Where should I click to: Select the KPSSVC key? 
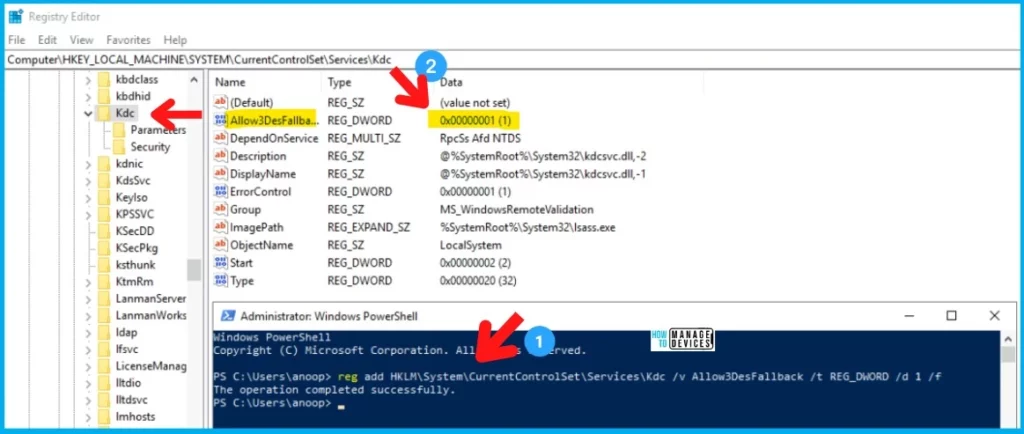[x=135, y=215]
